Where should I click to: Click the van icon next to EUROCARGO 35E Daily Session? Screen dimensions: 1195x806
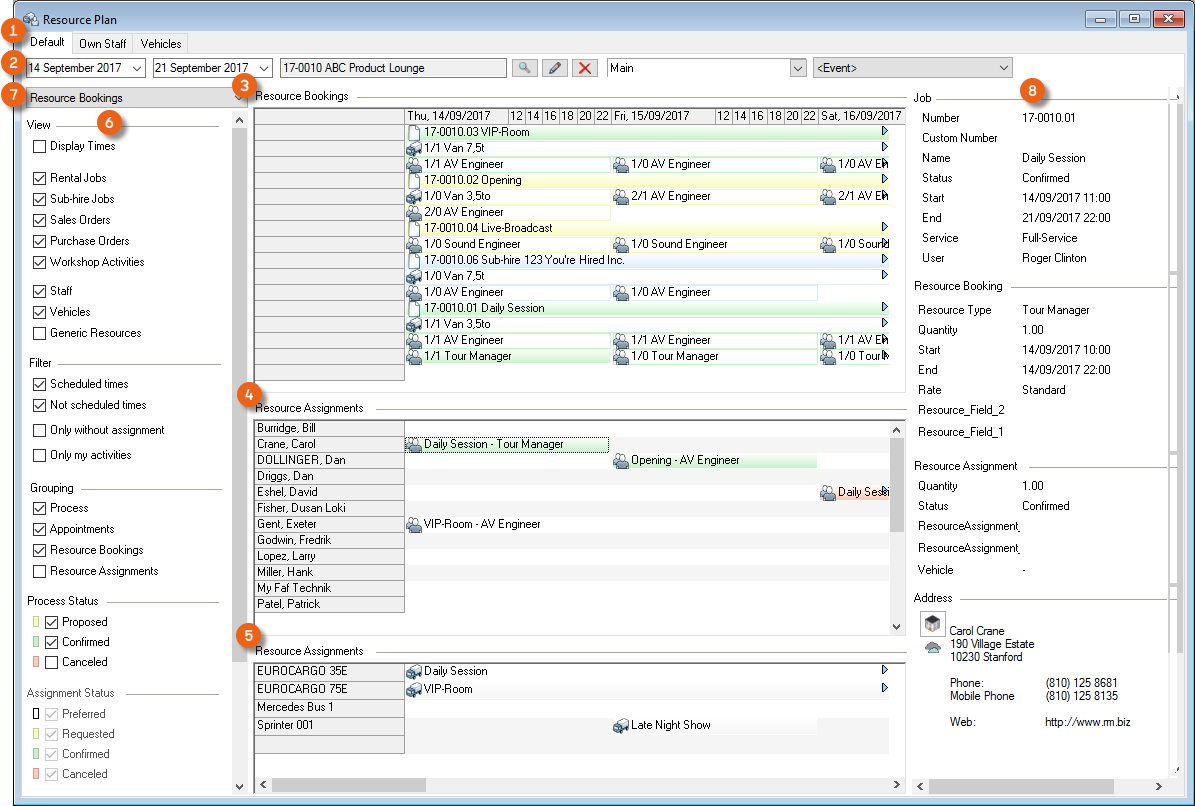click(x=414, y=672)
